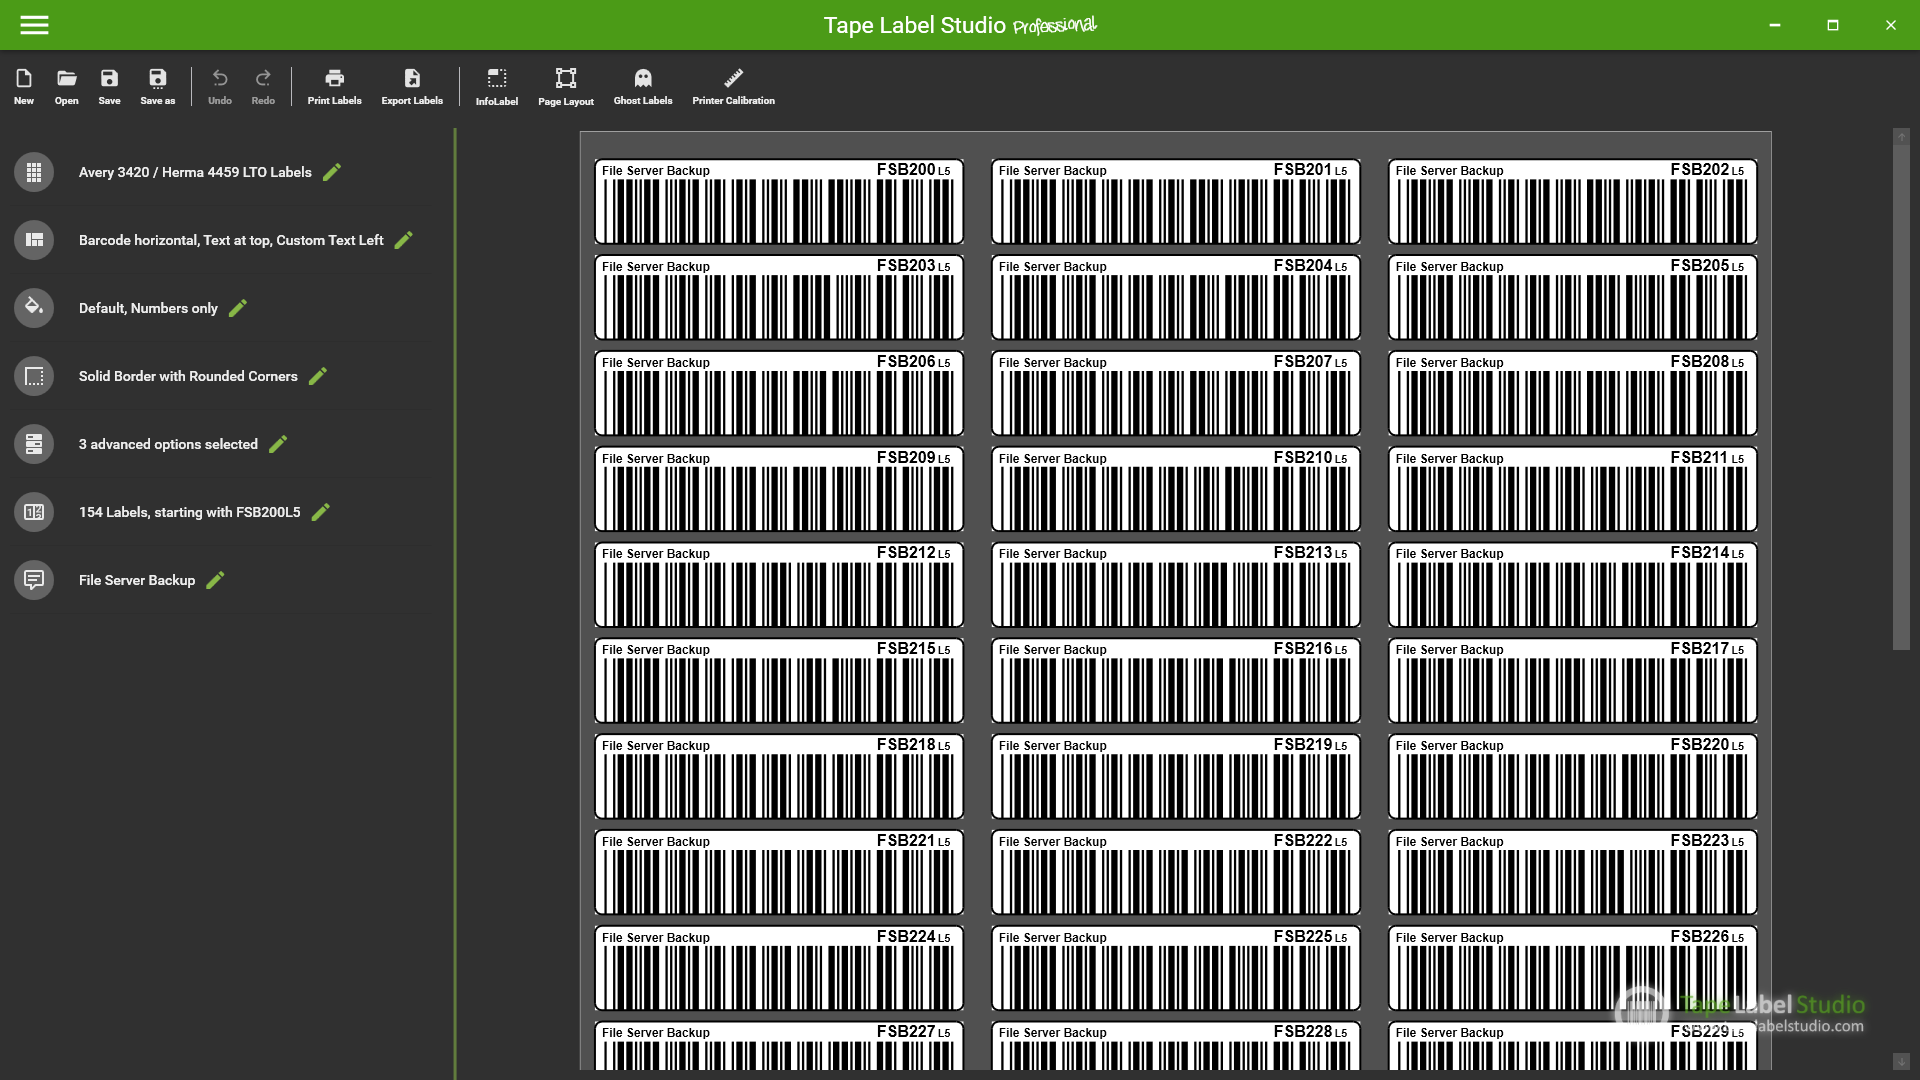The height and width of the screenshot is (1080, 1920).
Task: Click label FSB218 in preview
Action: coord(779,776)
